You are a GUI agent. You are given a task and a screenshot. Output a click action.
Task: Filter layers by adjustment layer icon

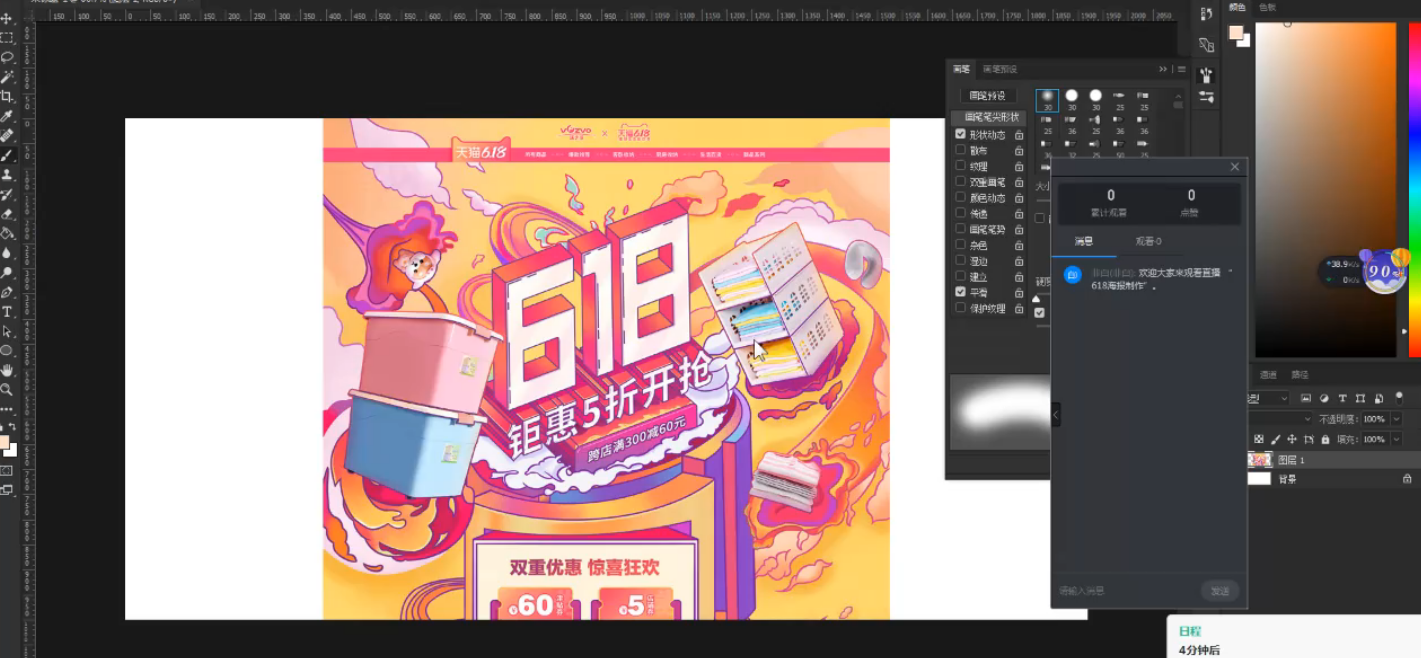[x=1324, y=398]
